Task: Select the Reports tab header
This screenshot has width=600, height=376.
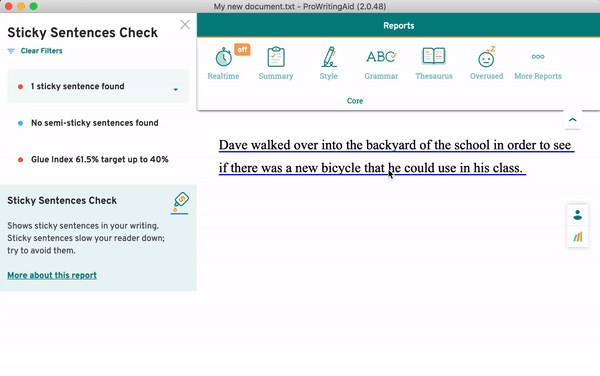Action: coord(398,26)
